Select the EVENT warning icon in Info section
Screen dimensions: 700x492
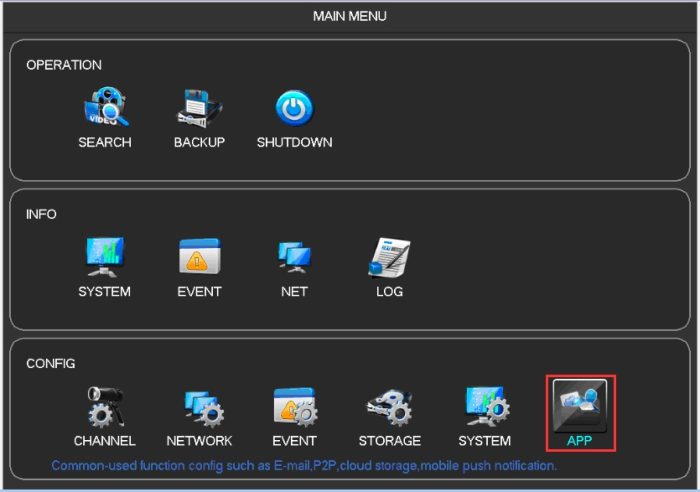coord(199,258)
